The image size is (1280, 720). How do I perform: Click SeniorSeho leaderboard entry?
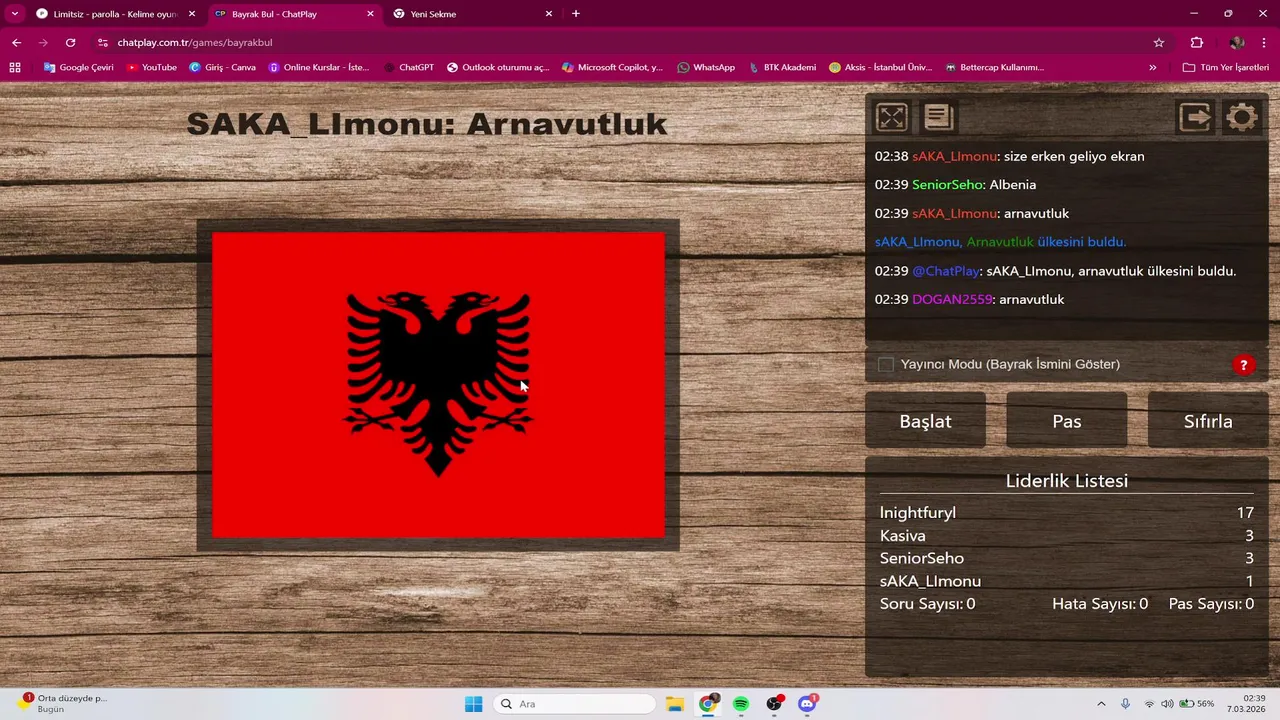922,558
